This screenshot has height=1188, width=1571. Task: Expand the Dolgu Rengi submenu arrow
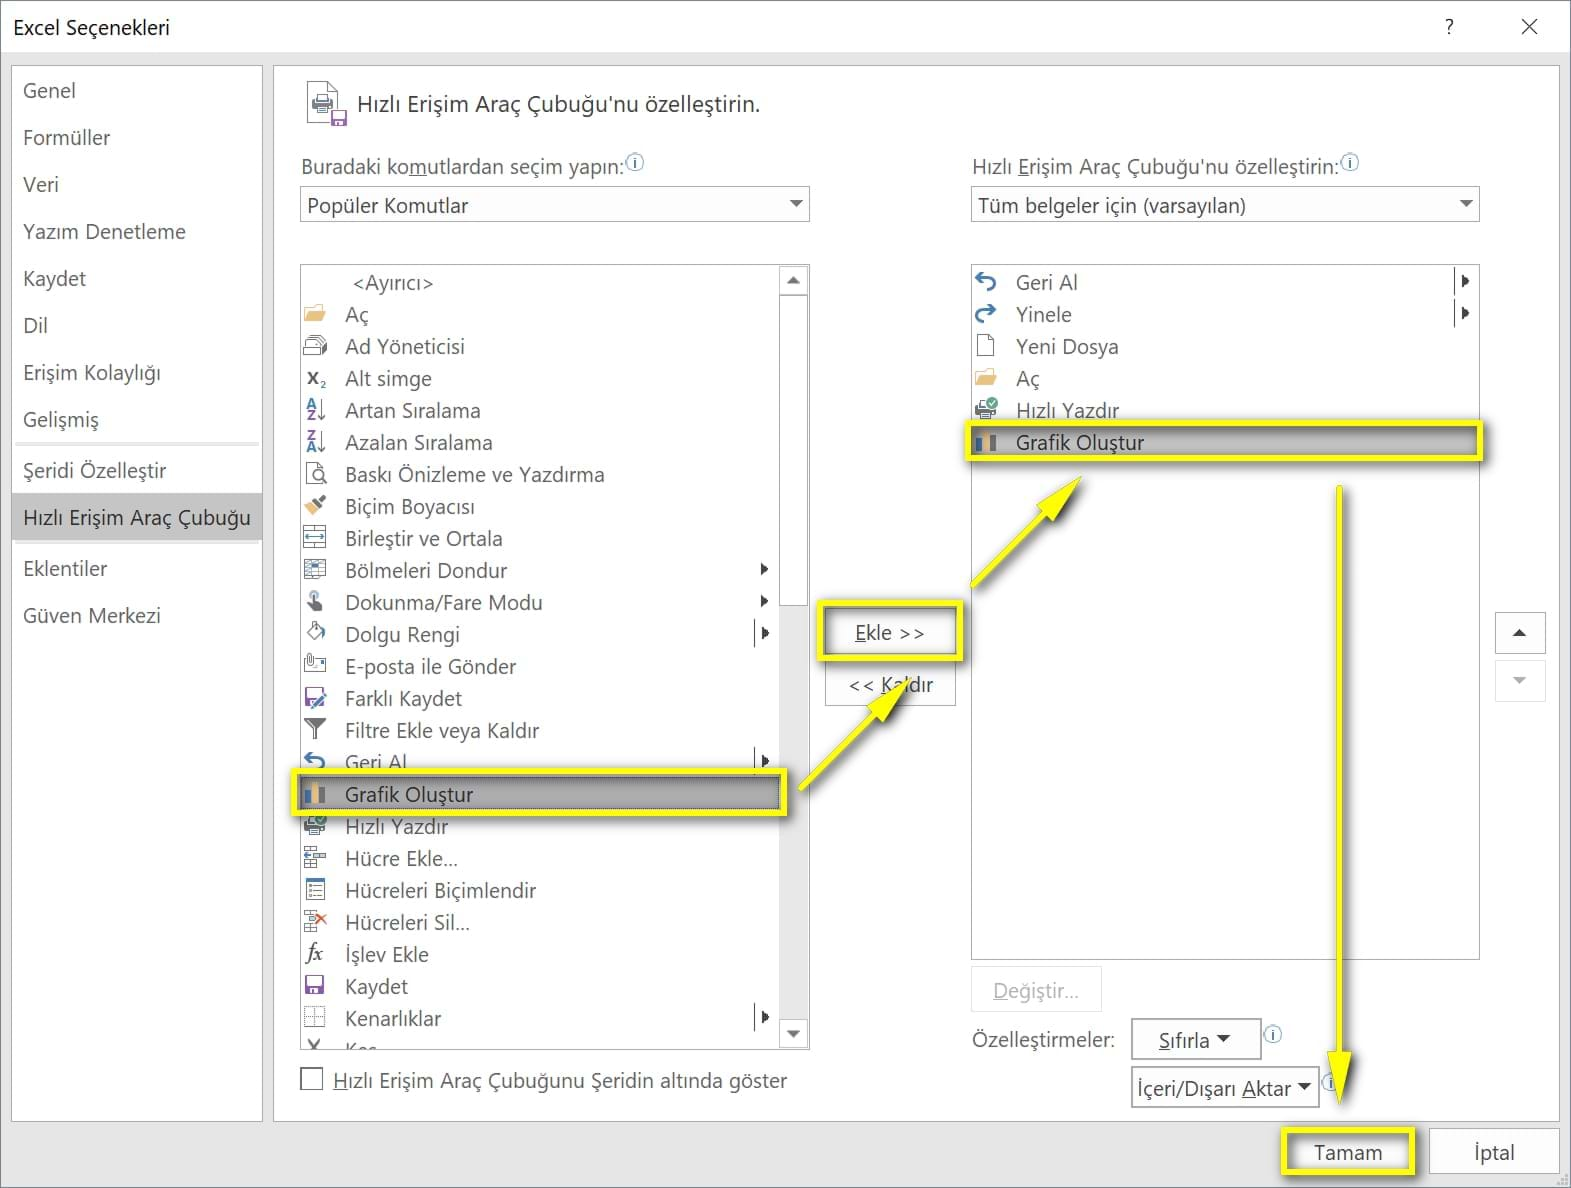pyautogui.click(x=764, y=633)
